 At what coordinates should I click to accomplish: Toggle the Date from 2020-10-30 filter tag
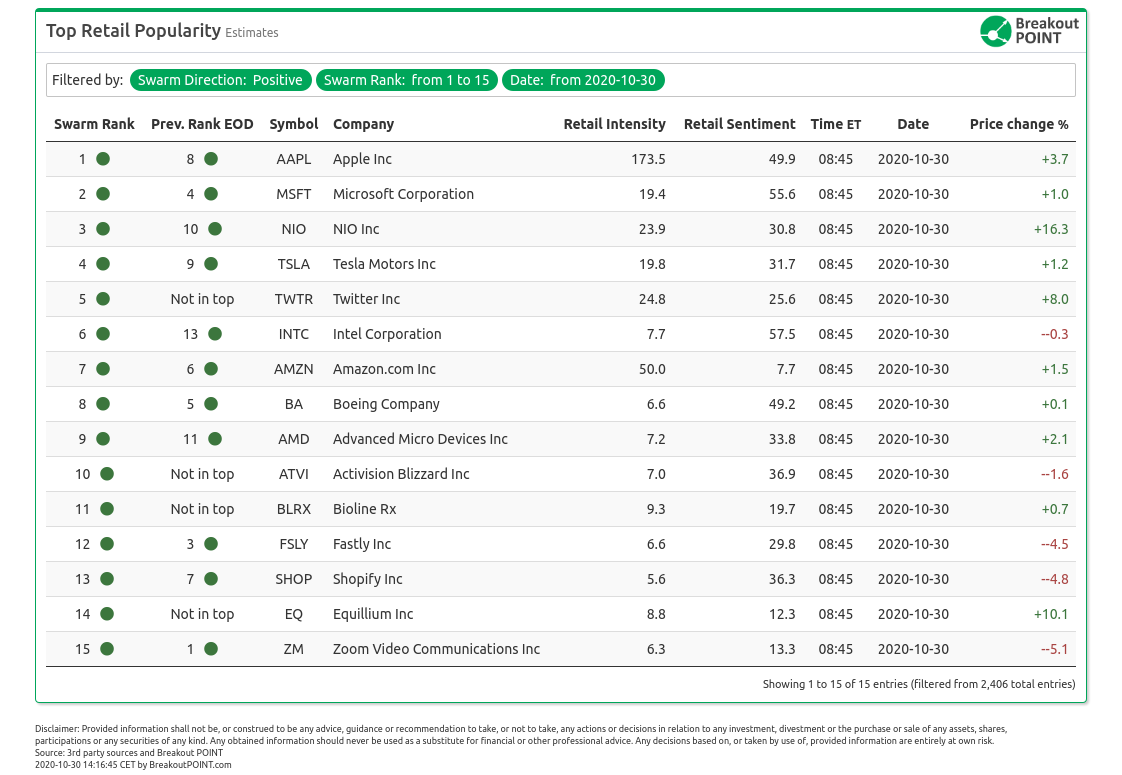pyautogui.click(x=583, y=80)
